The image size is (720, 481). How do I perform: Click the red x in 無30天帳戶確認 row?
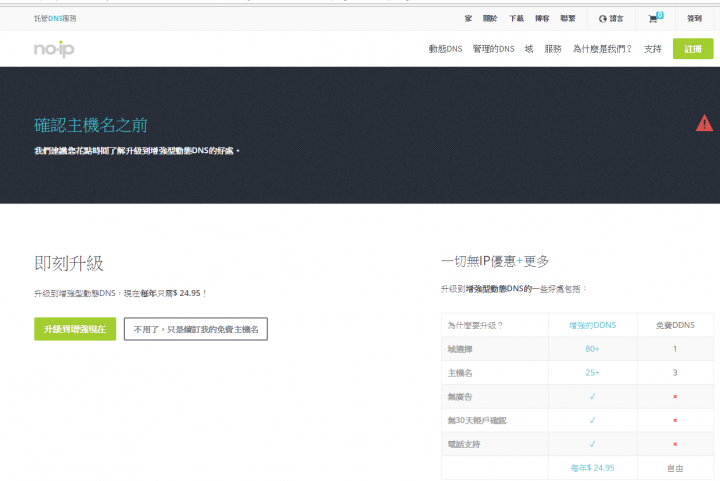pos(675,420)
